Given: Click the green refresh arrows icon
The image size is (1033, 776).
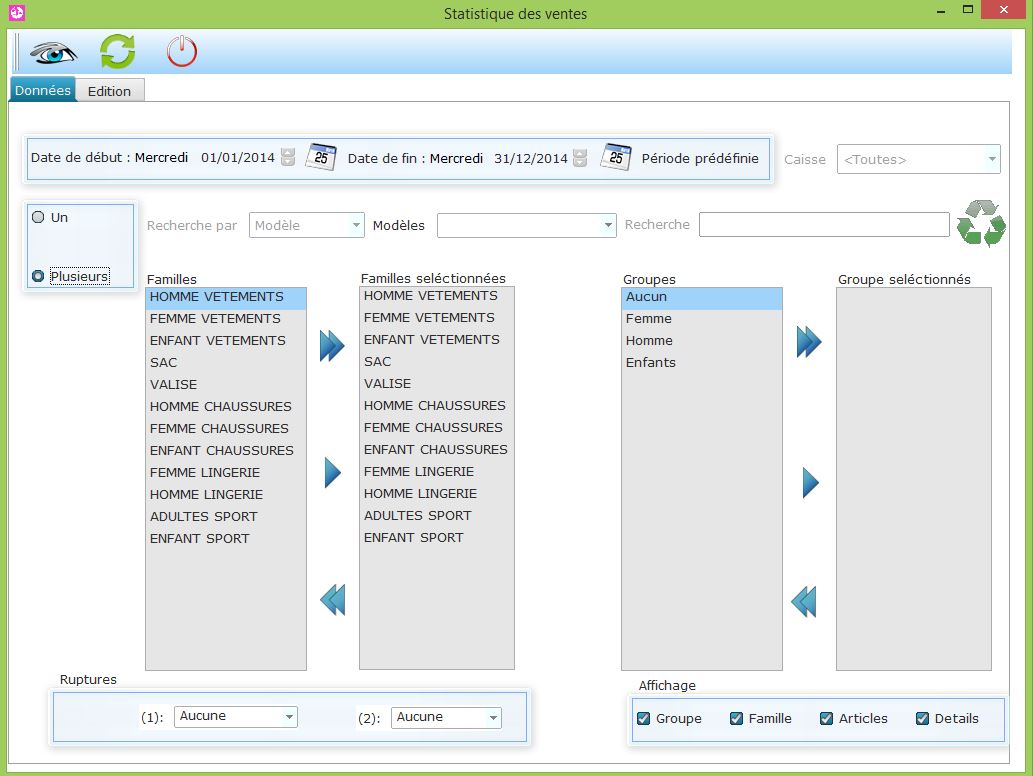Looking at the screenshot, I should pos(117,51).
